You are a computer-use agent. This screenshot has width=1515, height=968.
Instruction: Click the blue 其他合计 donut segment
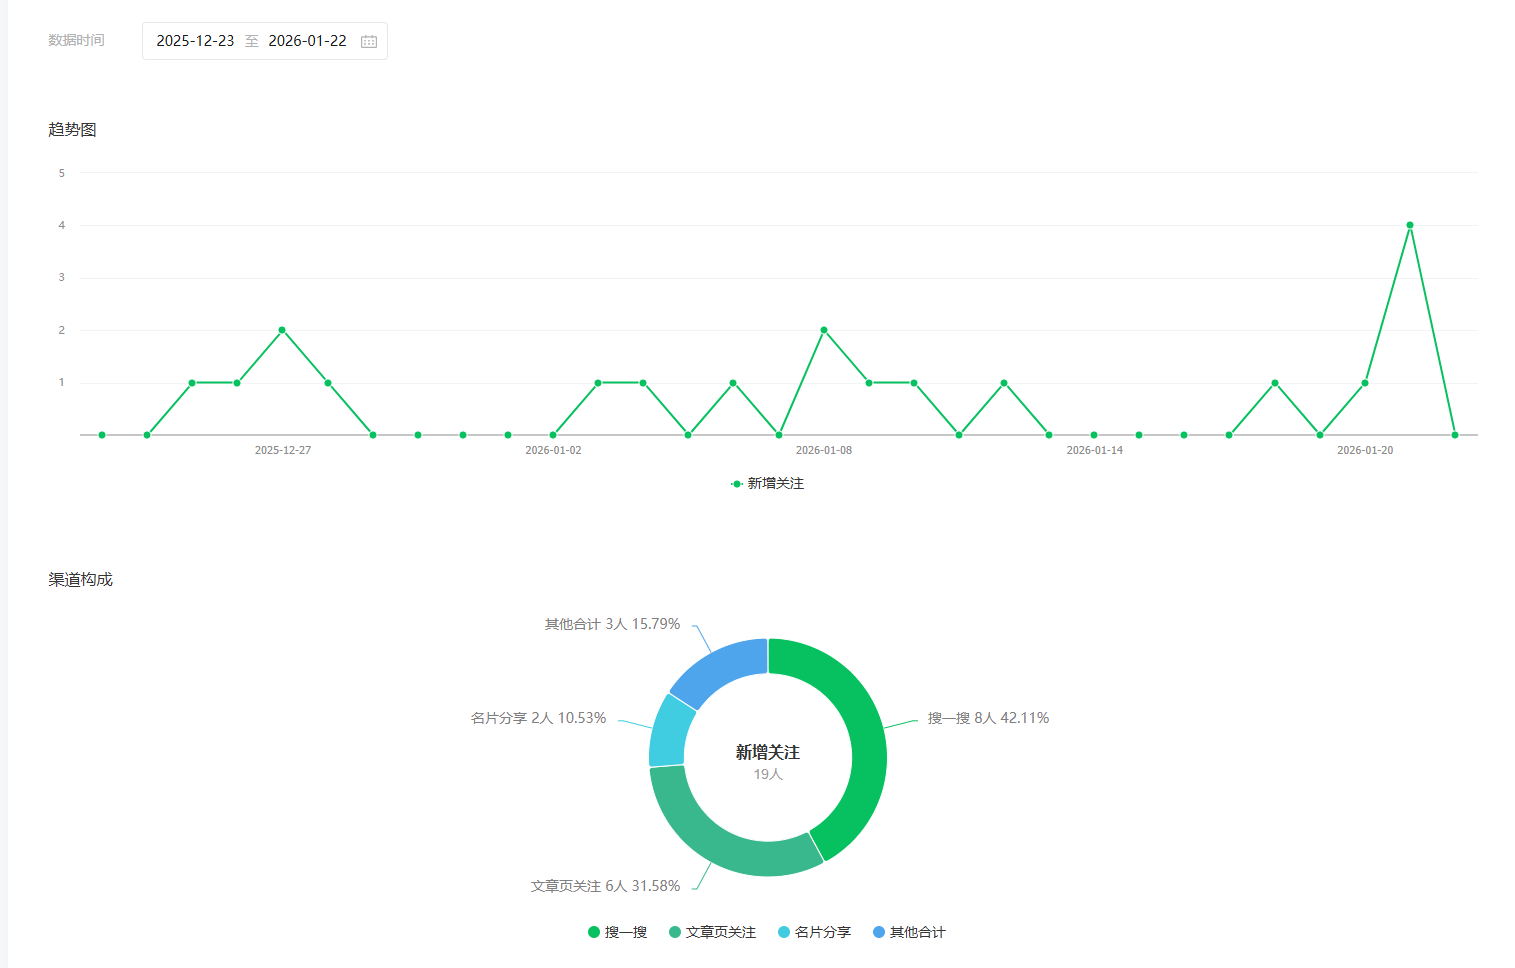pyautogui.click(x=718, y=670)
